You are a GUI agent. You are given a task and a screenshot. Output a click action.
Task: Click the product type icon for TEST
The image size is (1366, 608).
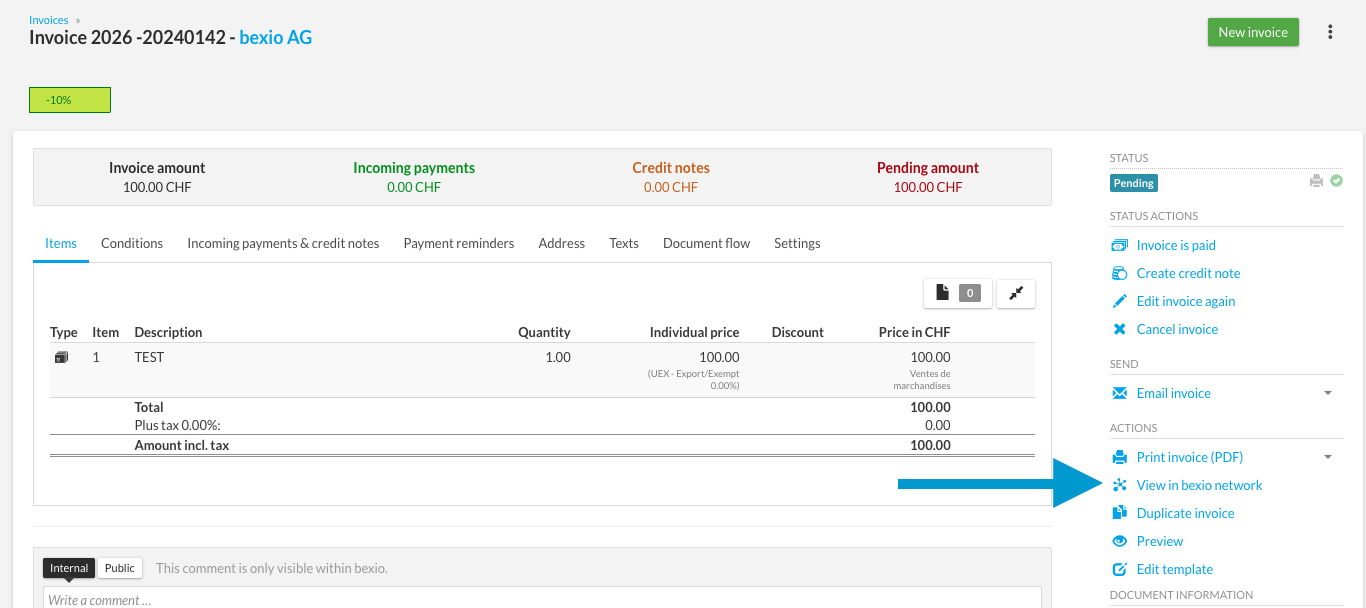click(x=61, y=357)
